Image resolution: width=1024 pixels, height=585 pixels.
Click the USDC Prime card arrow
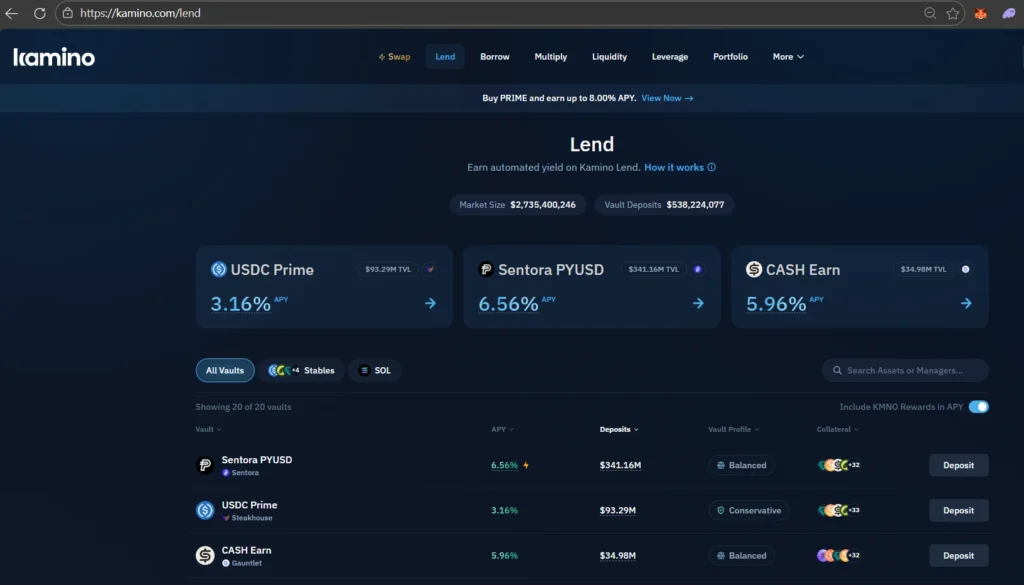(430, 303)
